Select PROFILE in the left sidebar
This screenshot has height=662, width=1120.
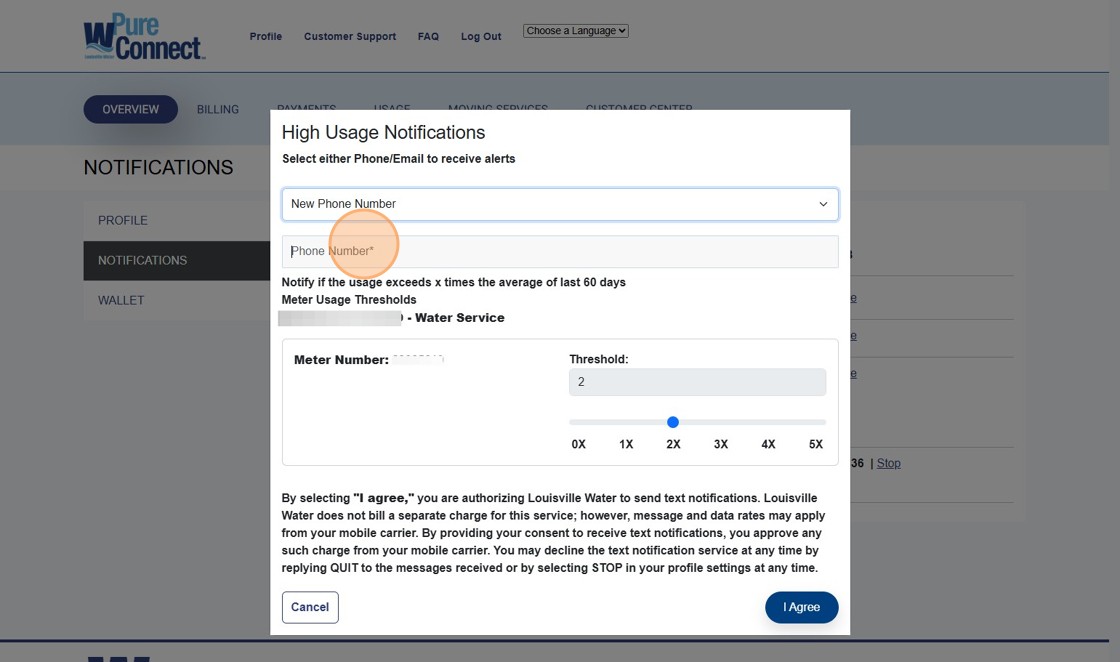(123, 220)
